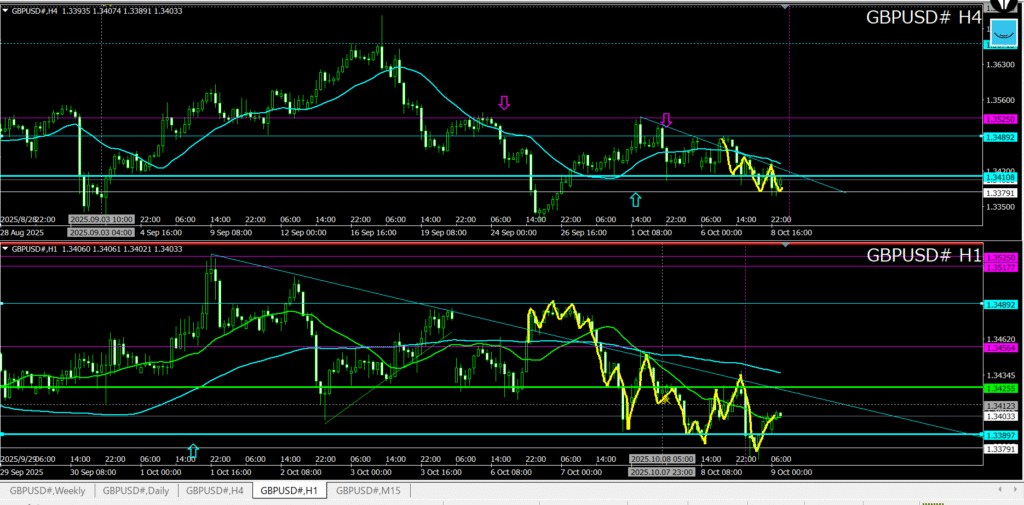Image resolution: width=1024 pixels, height=505 pixels.
Task: Switch to the GBPUSD#,Weekly tab
Action: (x=48, y=491)
